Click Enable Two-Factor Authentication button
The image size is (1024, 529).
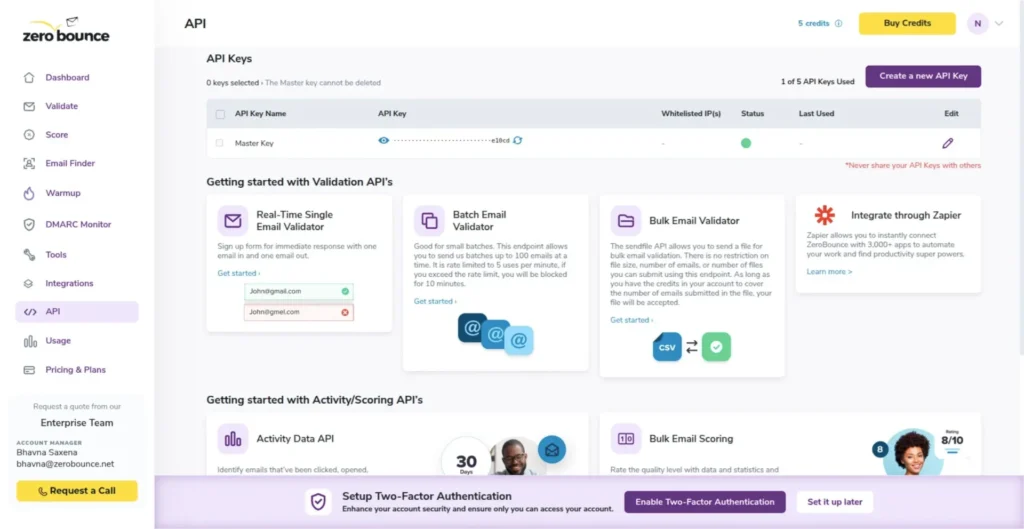(x=705, y=502)
